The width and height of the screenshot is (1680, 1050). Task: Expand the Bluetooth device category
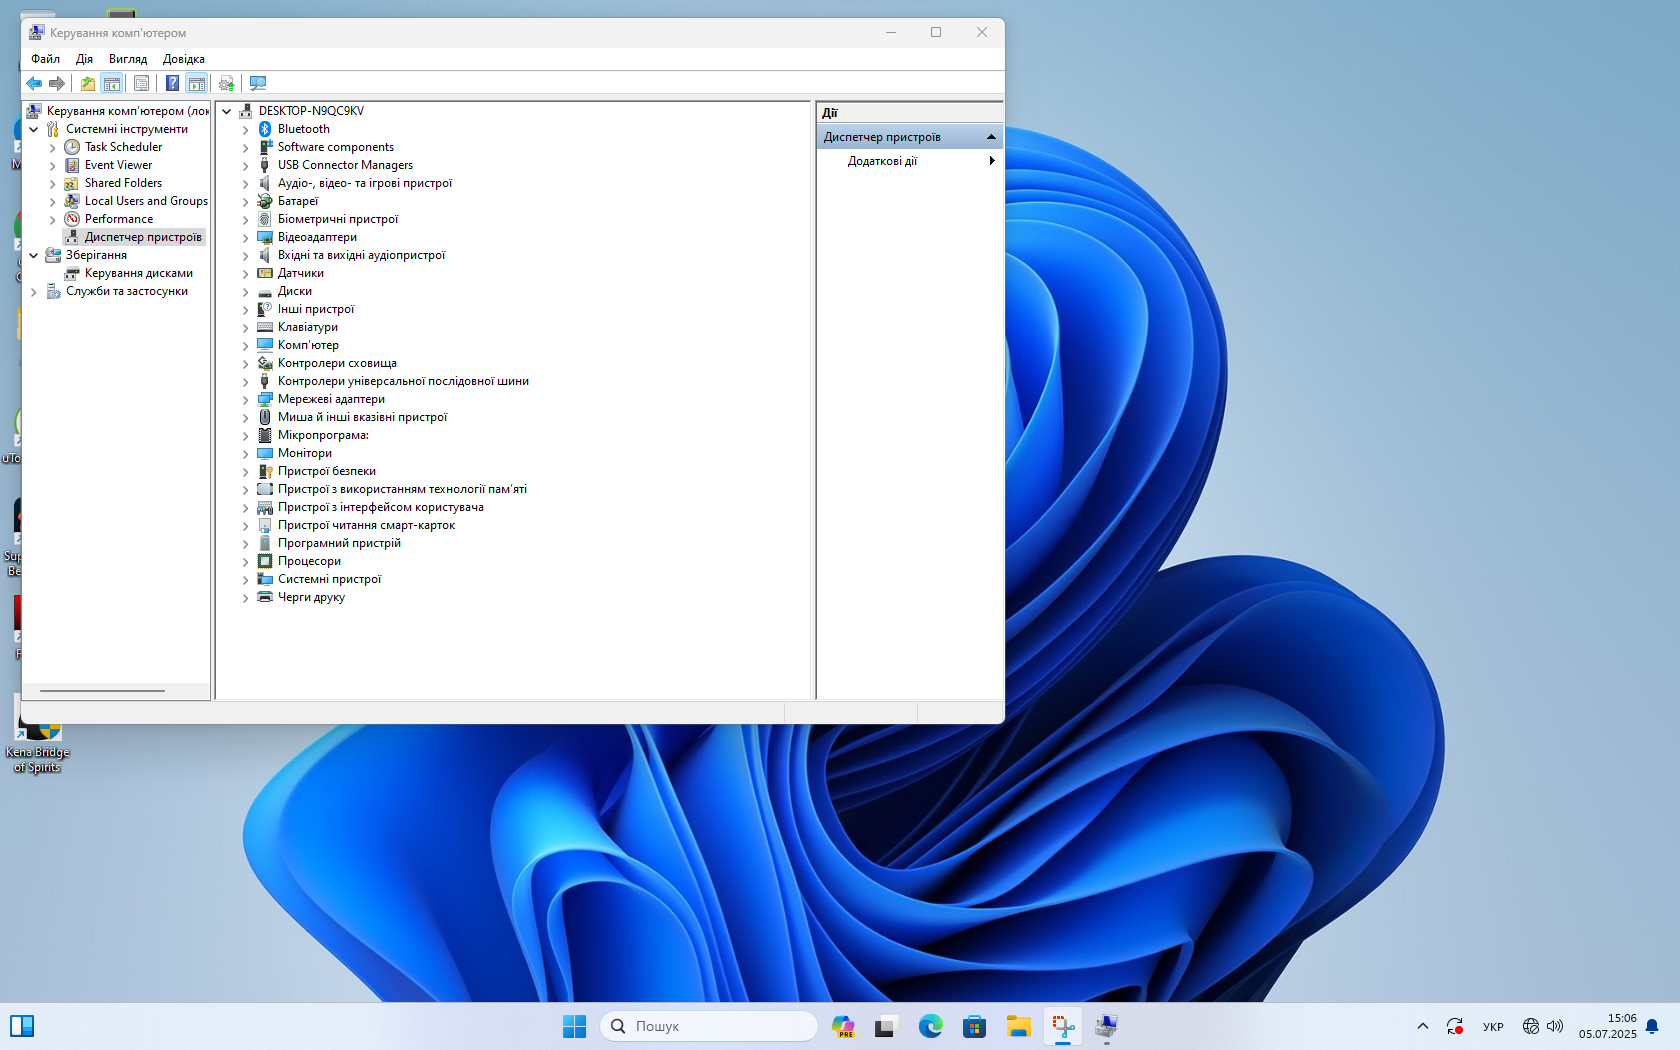[x=245, y=130]
